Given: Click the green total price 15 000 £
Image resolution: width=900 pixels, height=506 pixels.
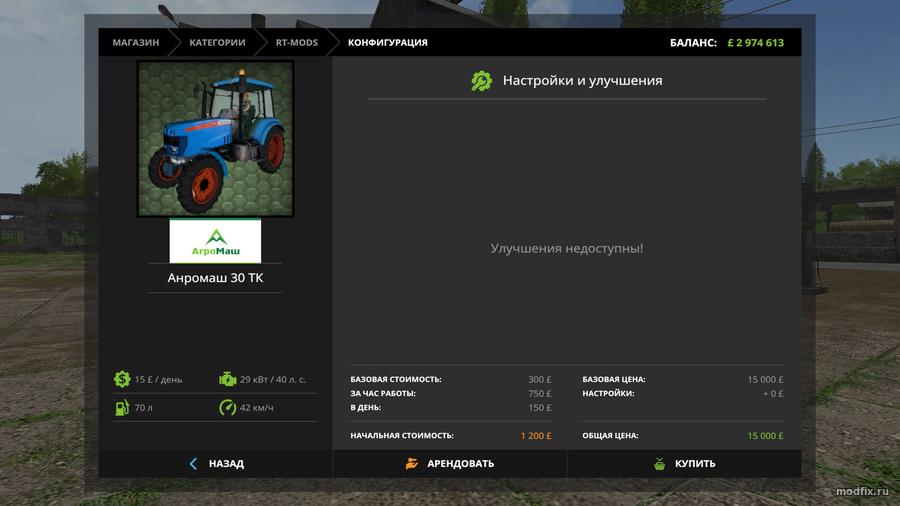Looking at the screenshot, I should click(765, 436).
